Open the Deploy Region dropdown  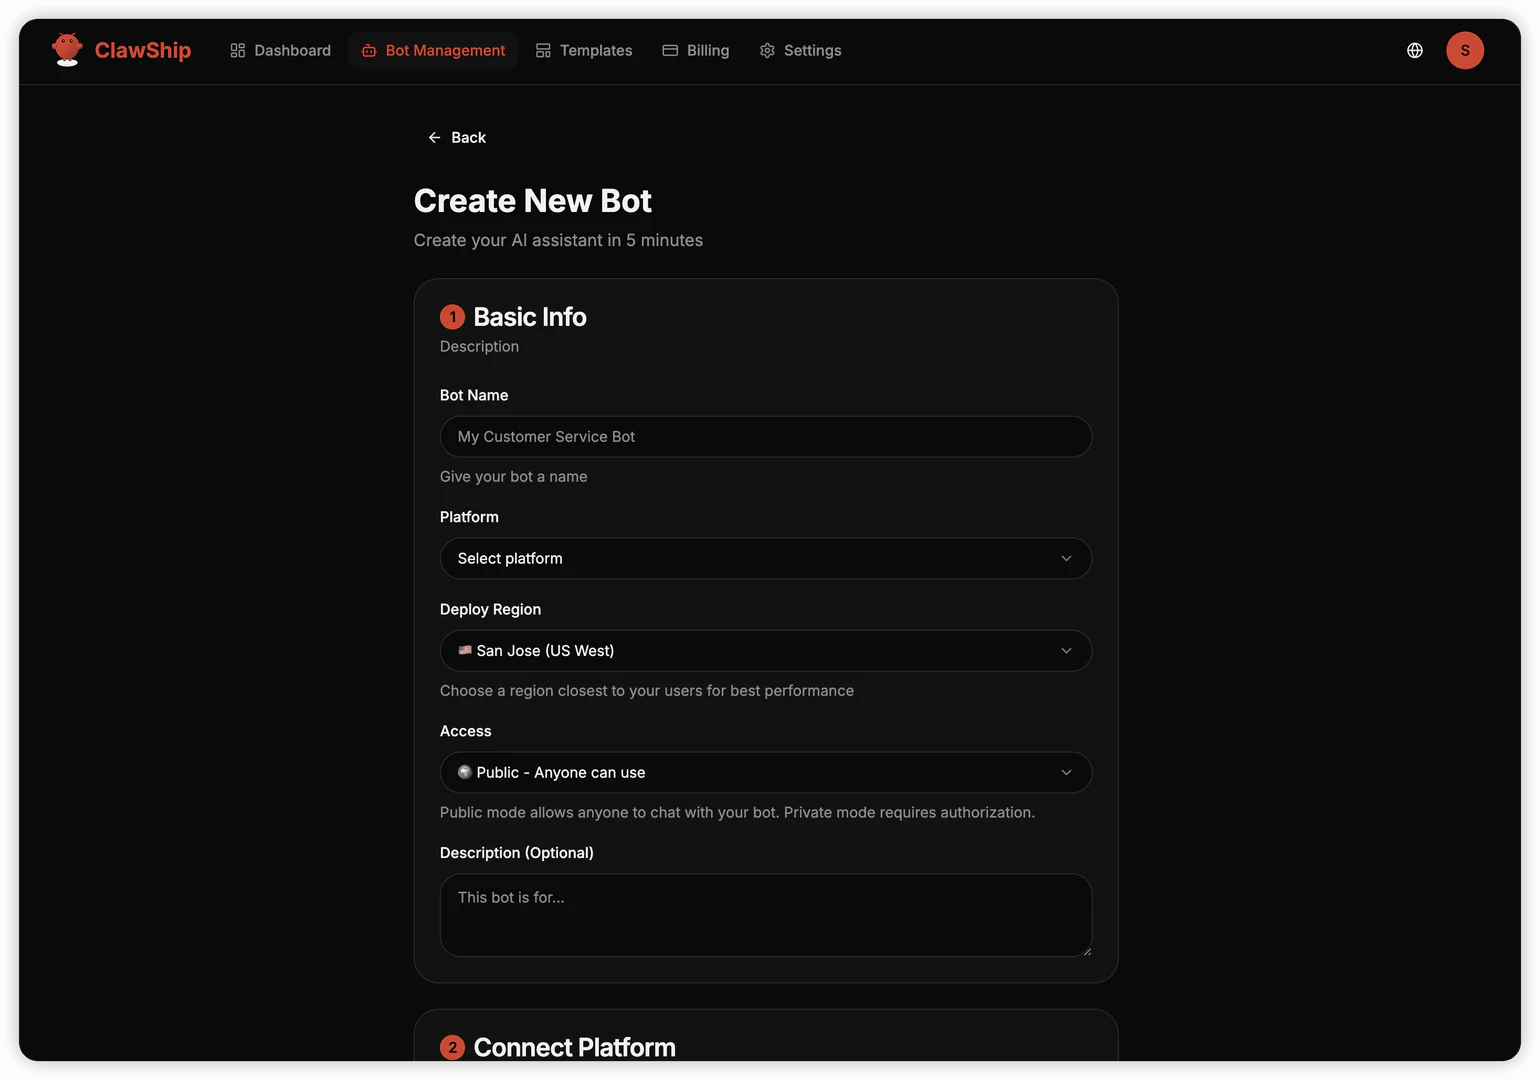(766, 650)
